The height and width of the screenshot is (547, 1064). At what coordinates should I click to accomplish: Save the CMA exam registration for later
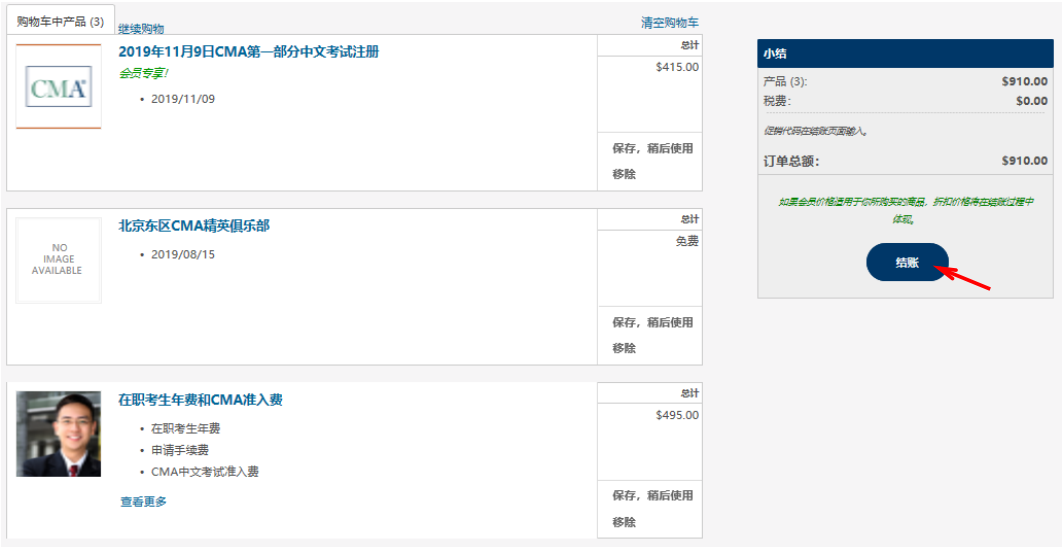tap(652, 149)
